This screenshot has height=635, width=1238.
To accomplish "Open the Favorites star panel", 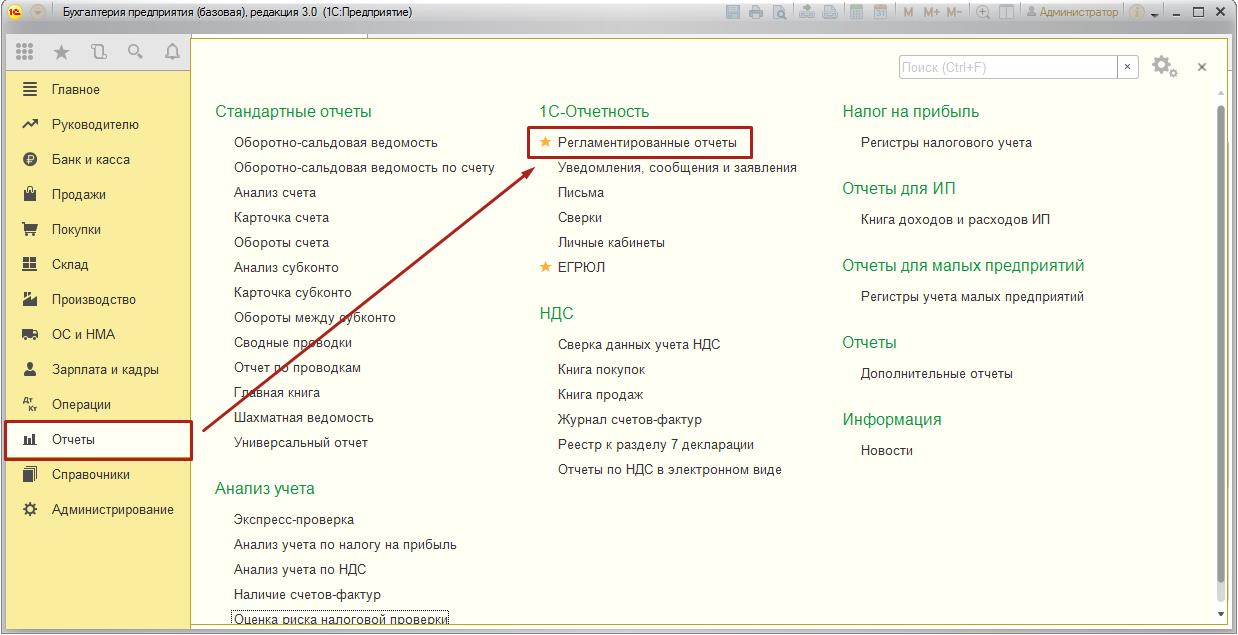I will tap(61, 52).
